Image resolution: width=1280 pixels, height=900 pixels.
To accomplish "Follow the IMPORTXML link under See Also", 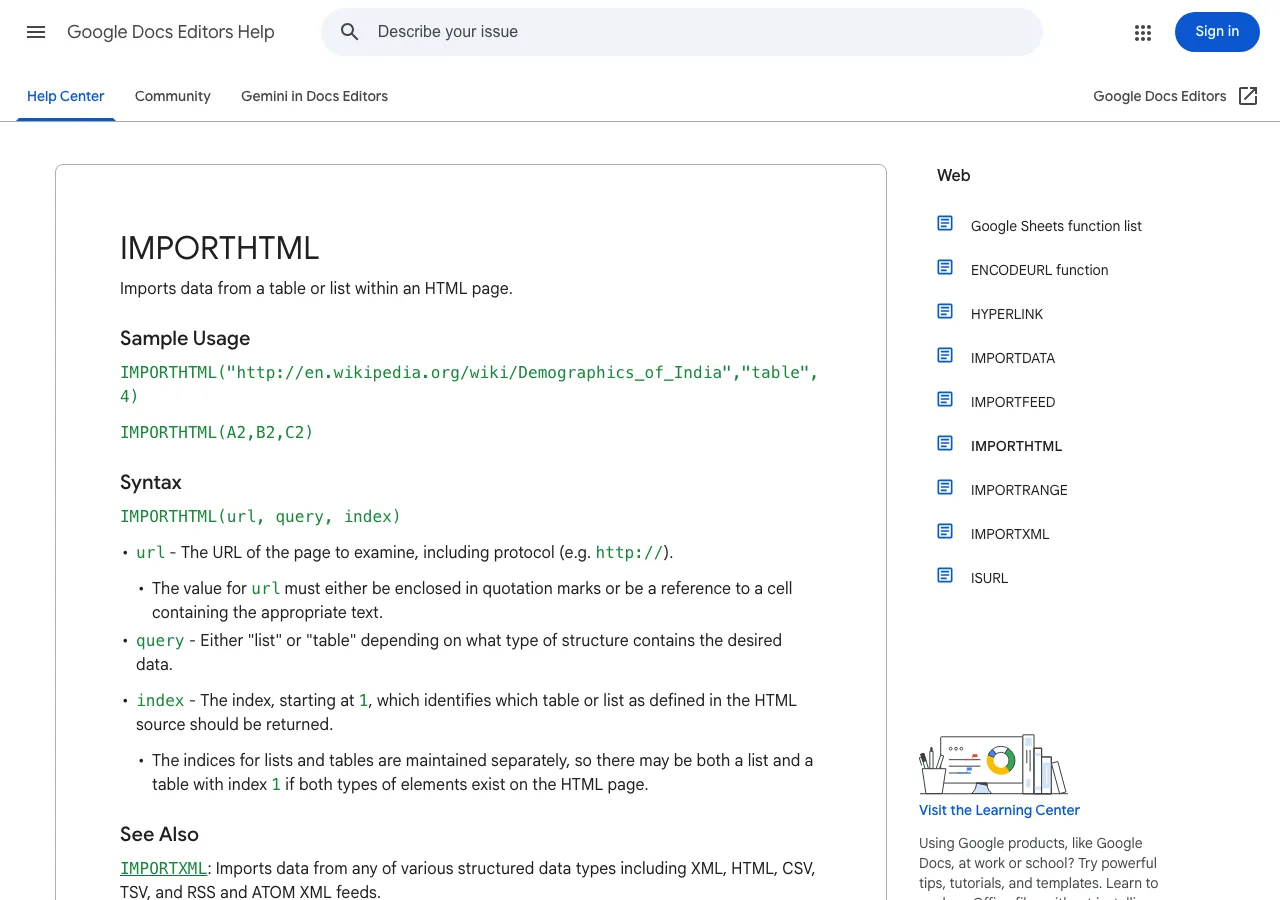I will coord(164,868).
